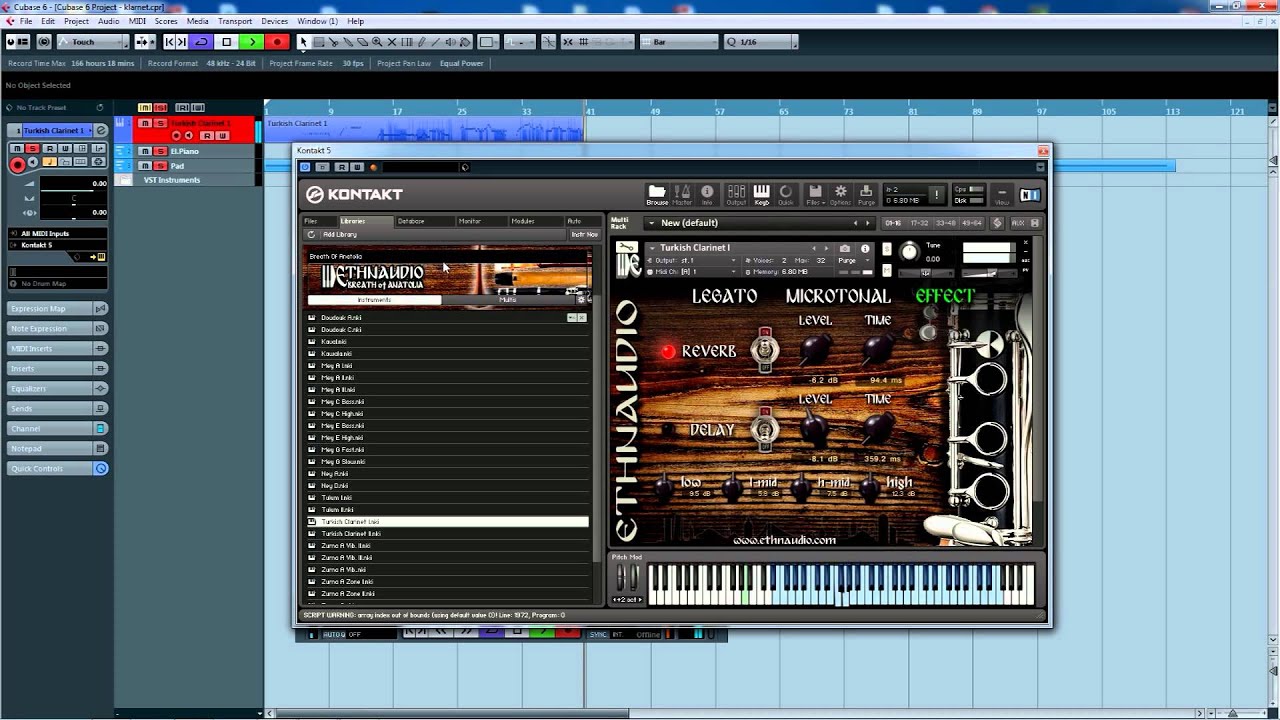Click the panic exclamation mark button
Viewport: 1280px width, 720px height.
(936, 194)
